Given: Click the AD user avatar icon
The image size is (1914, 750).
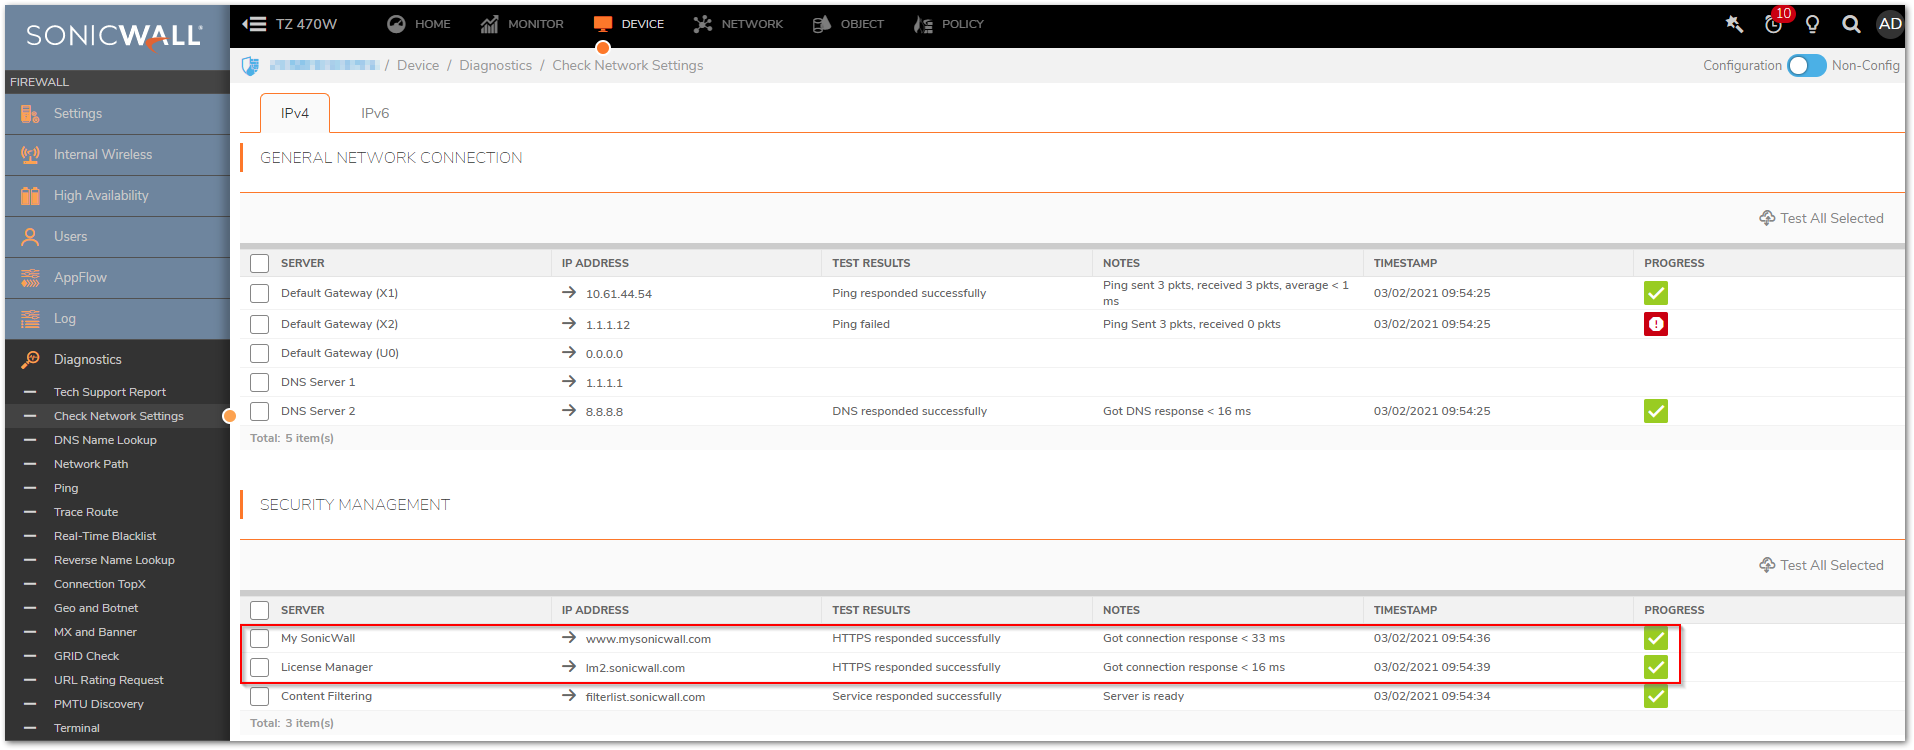Looking at the screenshot, I should [1889, 24].
